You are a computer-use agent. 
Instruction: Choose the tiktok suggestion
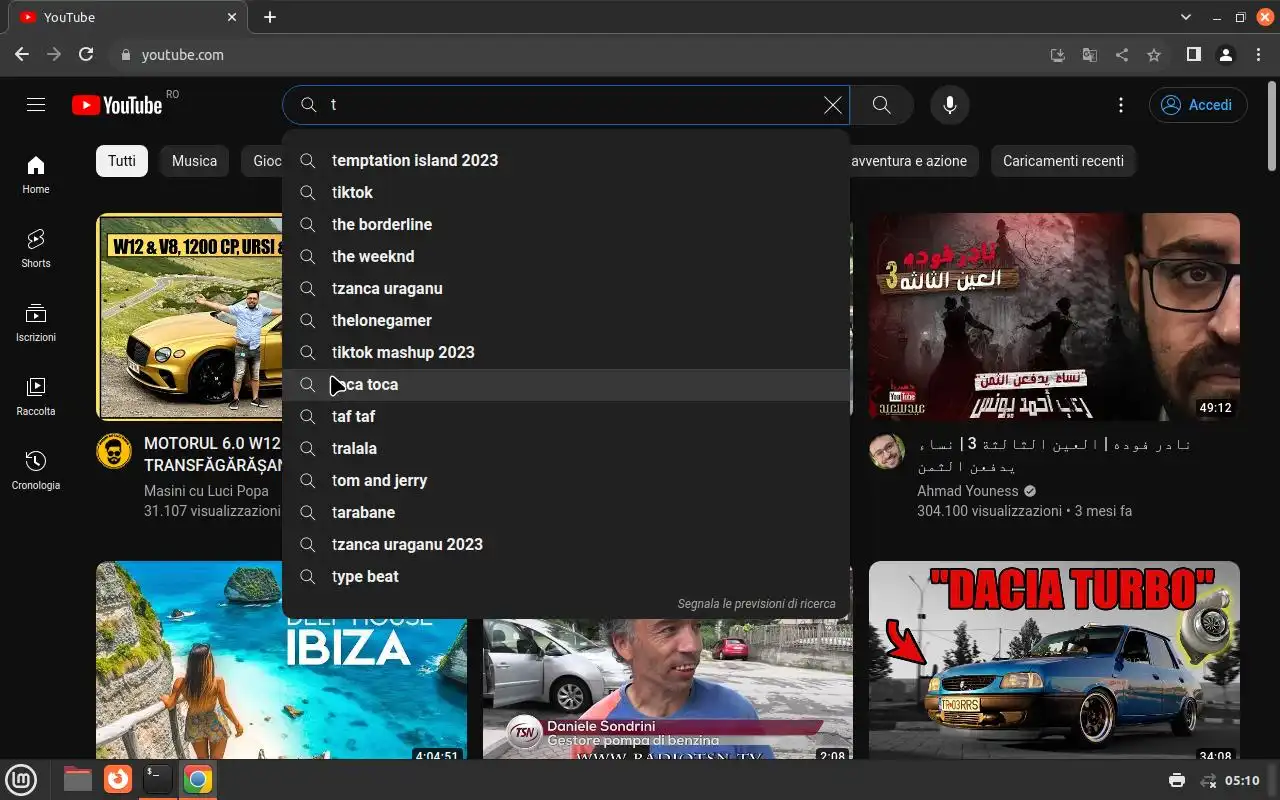coord(566,192)
